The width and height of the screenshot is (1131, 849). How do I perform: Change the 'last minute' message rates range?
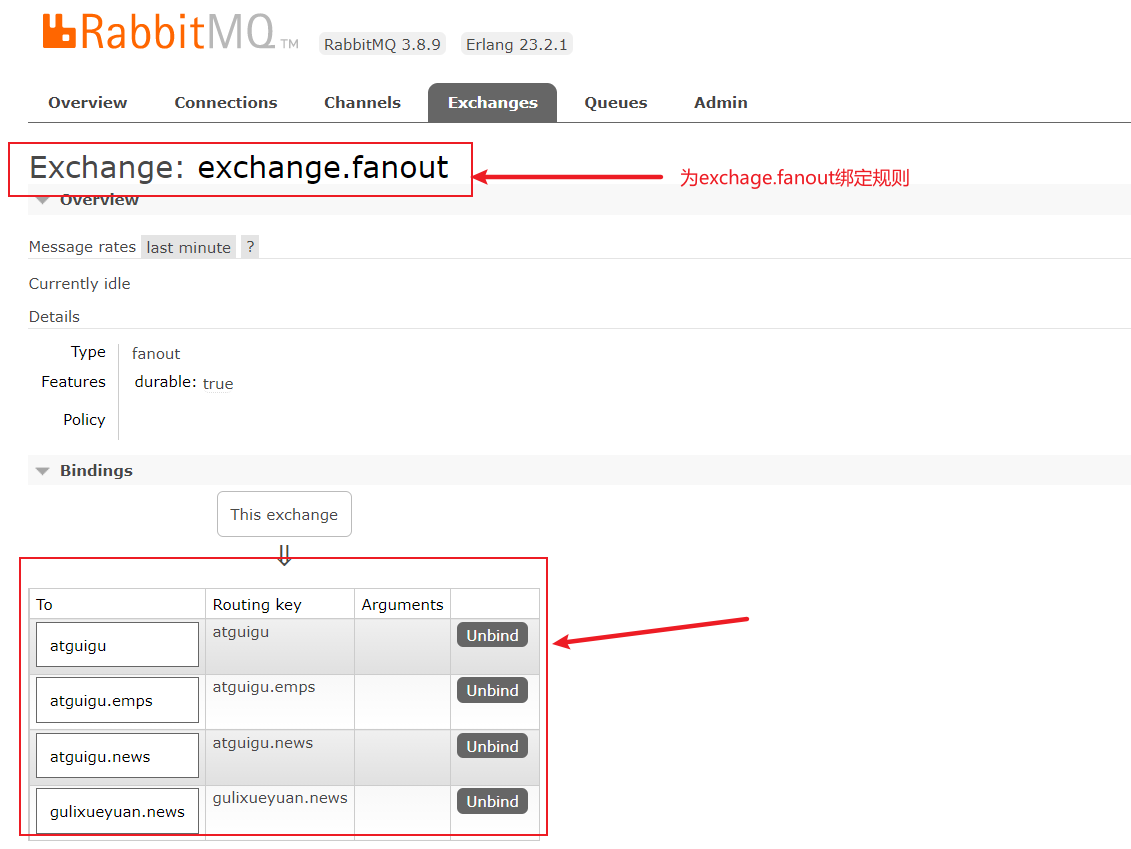(x=188, y=247)
